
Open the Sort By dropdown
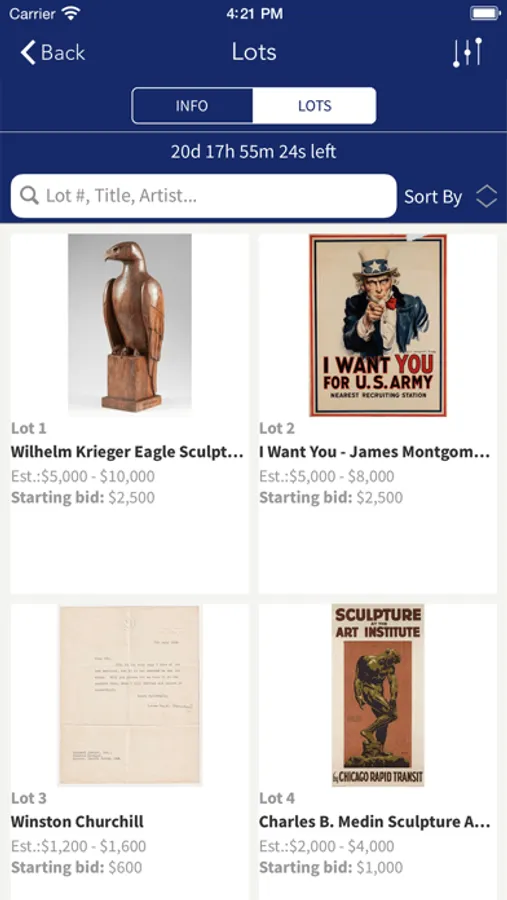point(451,197)
